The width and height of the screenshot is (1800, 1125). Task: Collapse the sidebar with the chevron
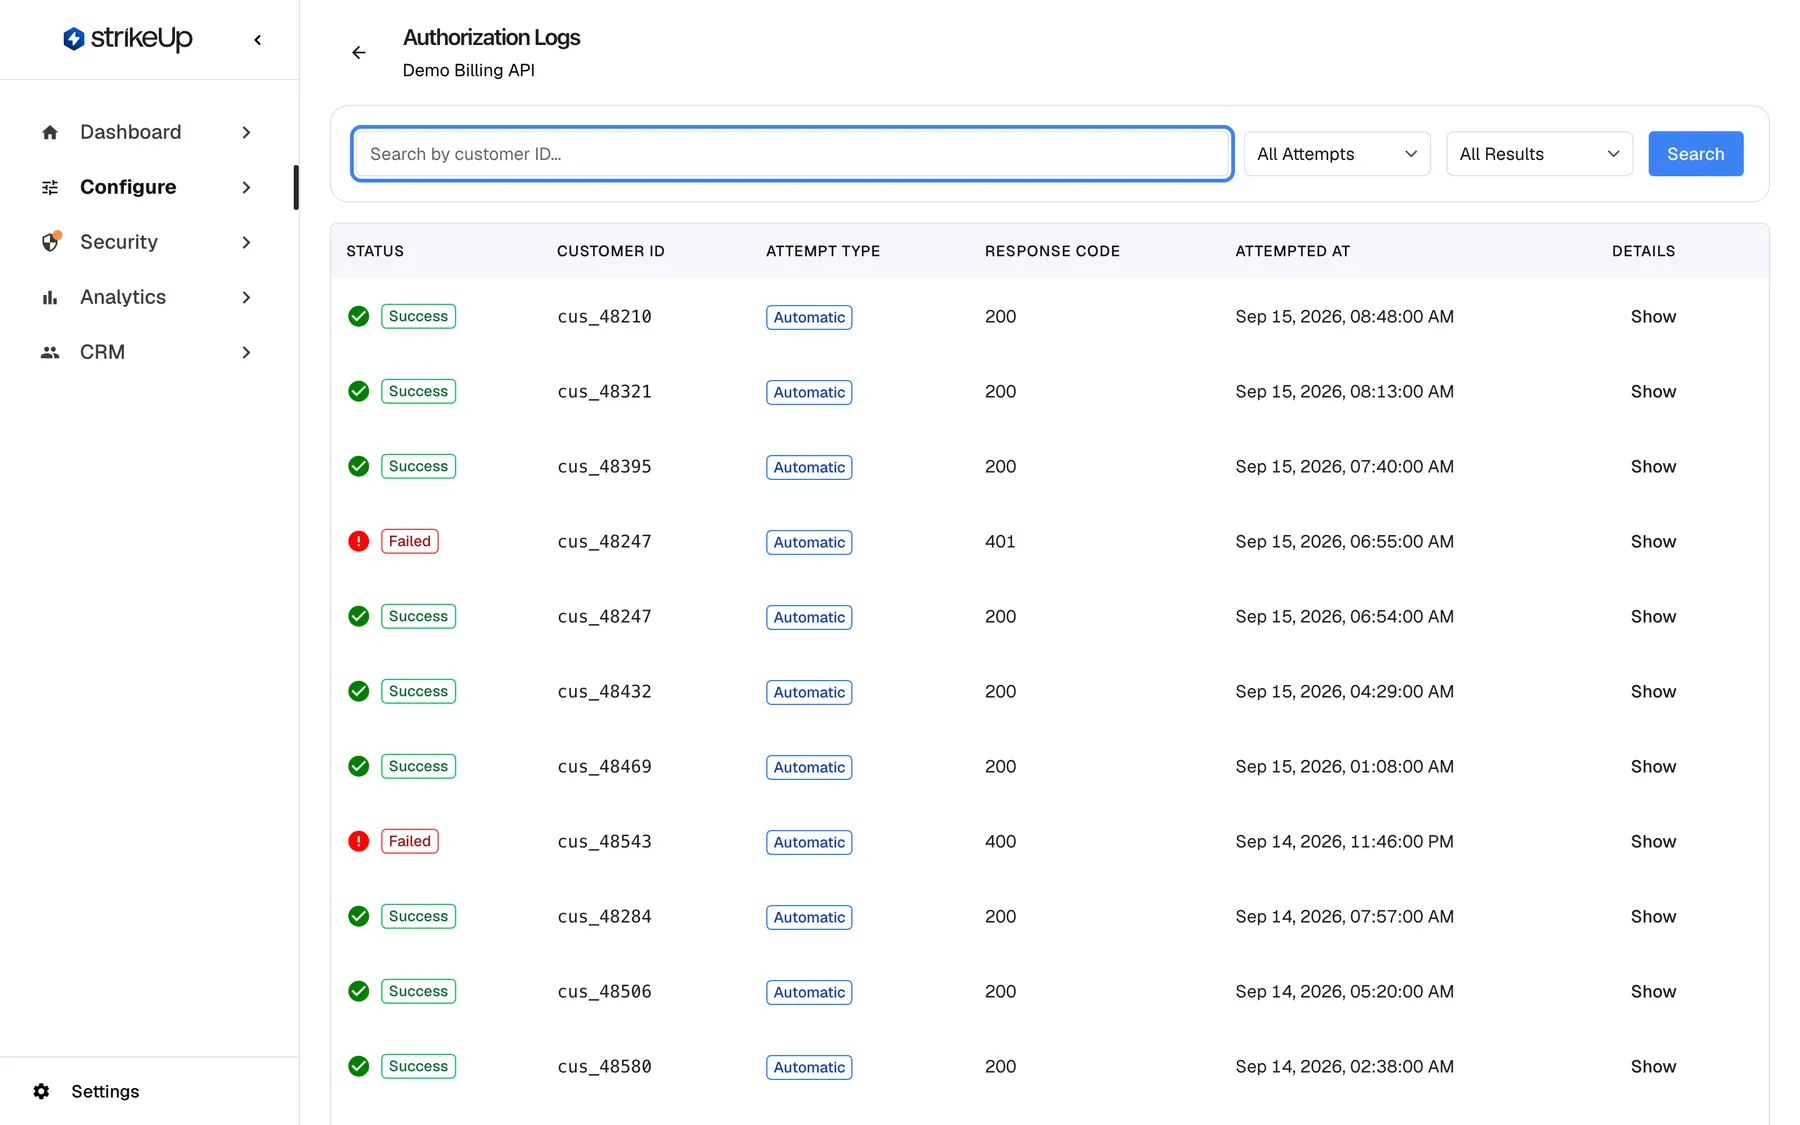pos(258,40)
